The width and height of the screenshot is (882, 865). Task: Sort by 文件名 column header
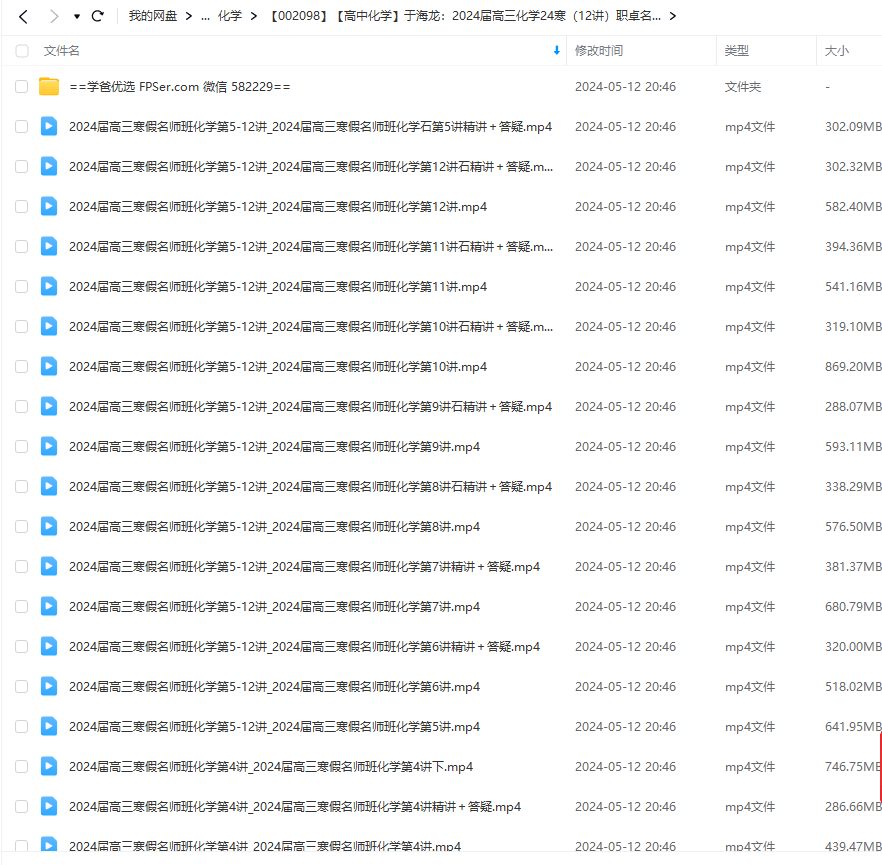click(62, 51)
